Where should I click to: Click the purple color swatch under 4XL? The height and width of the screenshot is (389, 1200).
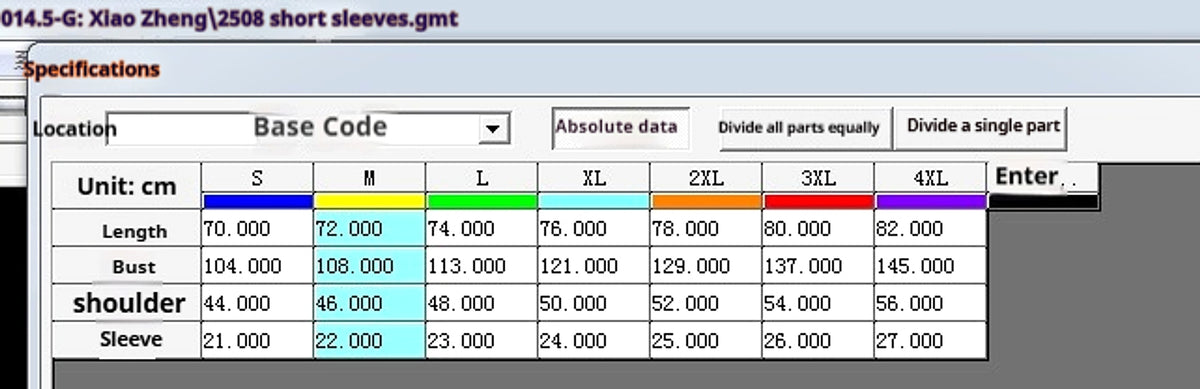[x=930, y=201]
